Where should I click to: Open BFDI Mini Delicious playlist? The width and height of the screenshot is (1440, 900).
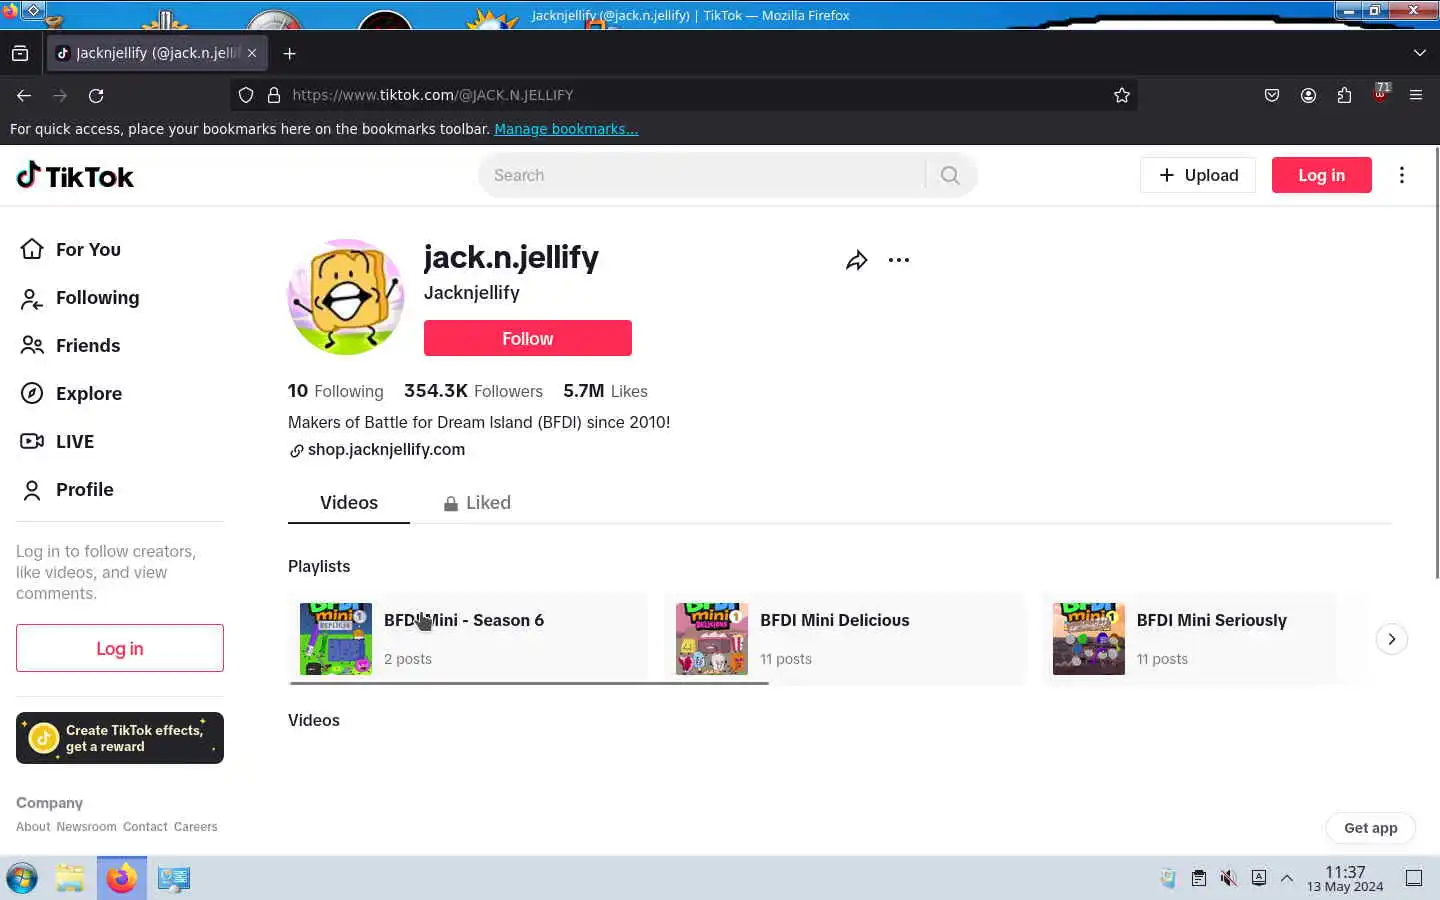click(x=845, y=639)
